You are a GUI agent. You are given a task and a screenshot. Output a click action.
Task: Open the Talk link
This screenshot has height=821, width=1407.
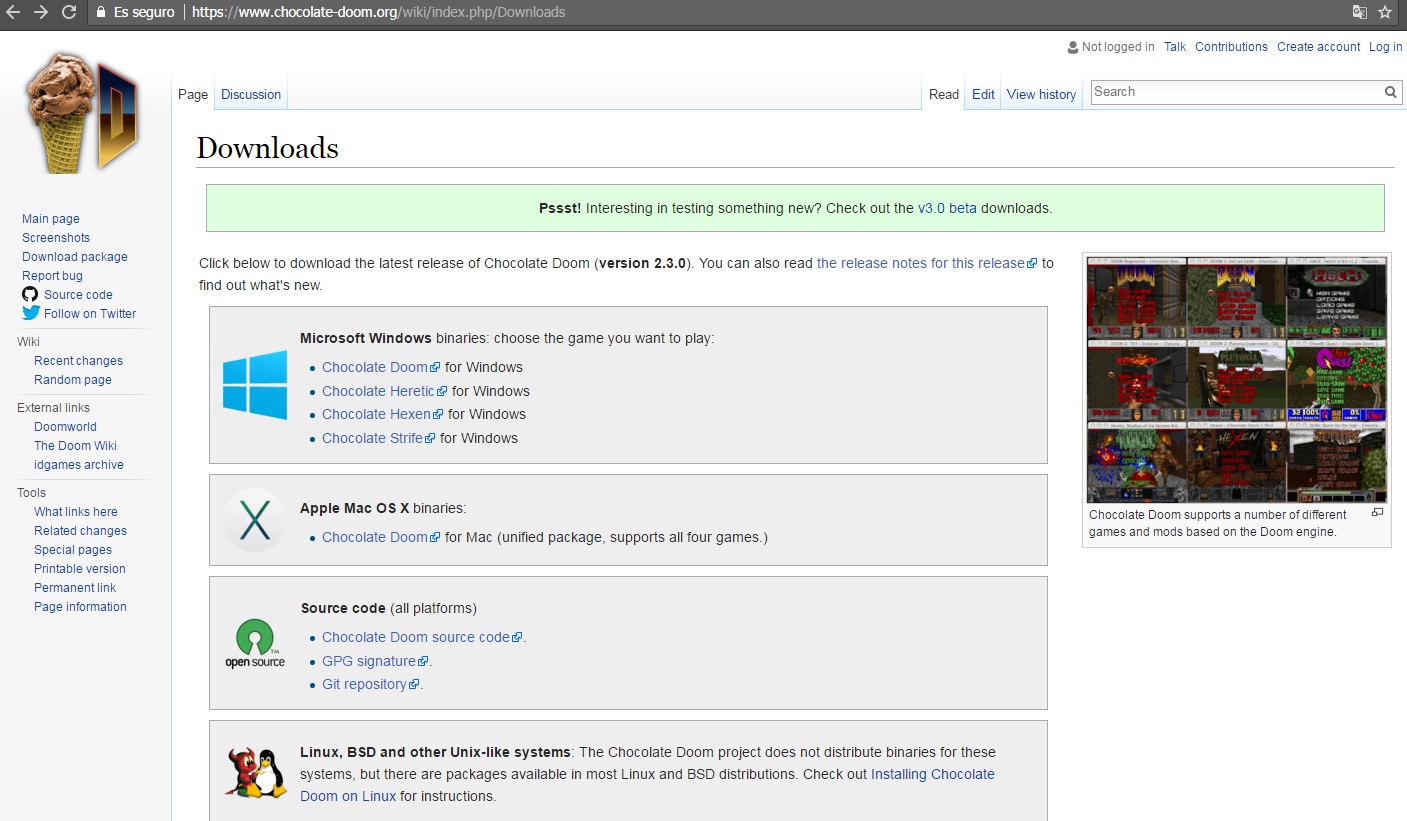point(1175,47)
